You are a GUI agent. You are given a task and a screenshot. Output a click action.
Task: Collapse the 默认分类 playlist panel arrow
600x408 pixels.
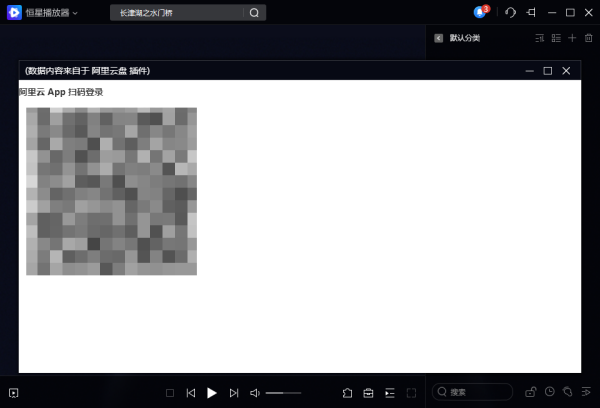(x=438, y=38)
